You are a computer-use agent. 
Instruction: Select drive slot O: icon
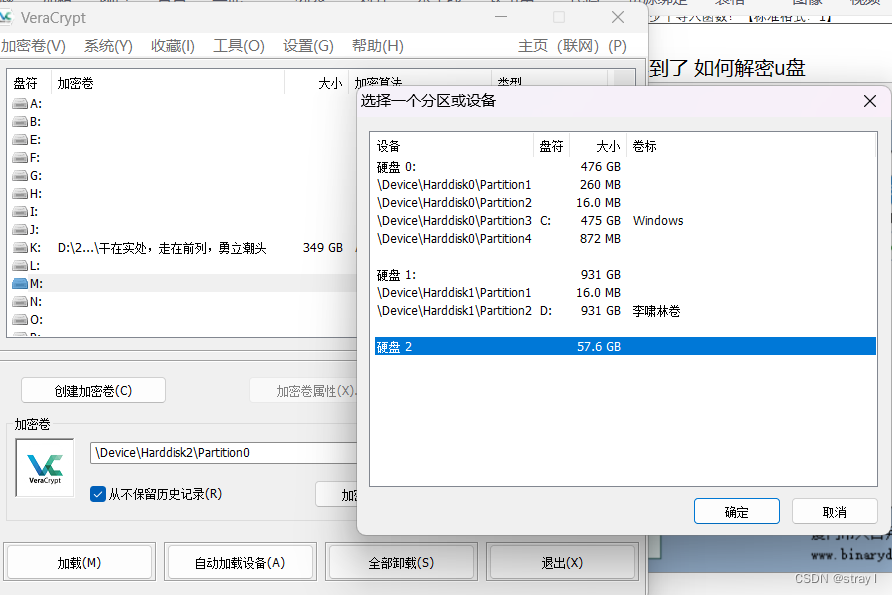[x=20, y=320]
